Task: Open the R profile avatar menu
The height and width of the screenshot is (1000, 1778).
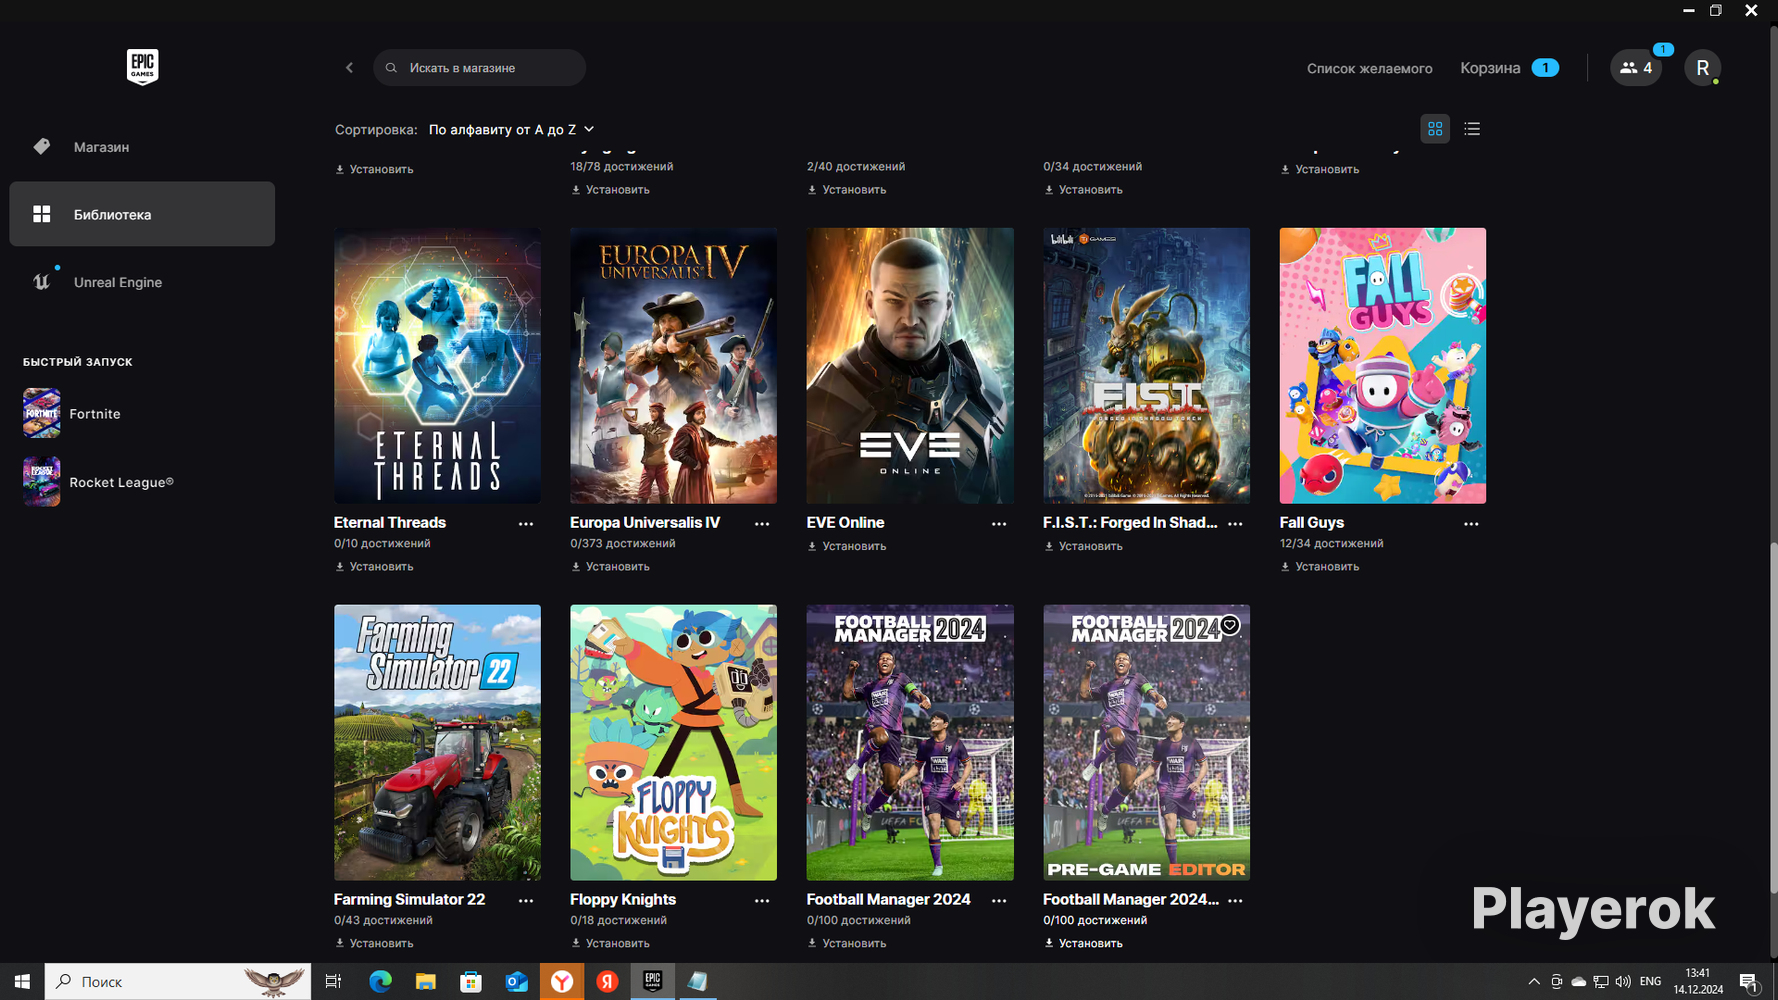Action: pos(1702,68)
